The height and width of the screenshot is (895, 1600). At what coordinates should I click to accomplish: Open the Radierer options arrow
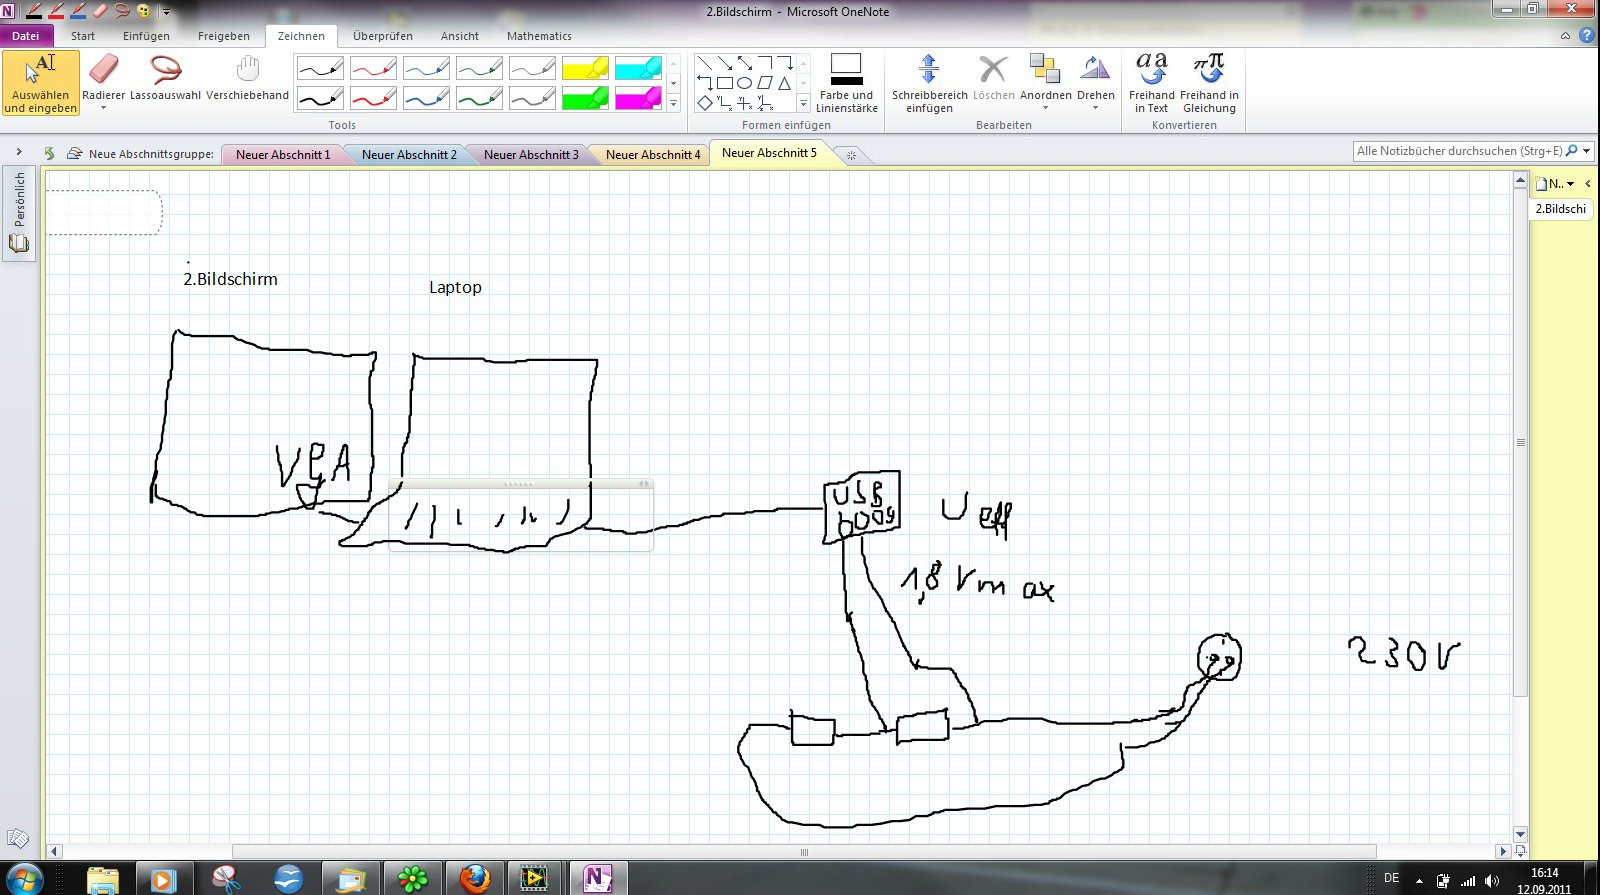click(104, 108)
